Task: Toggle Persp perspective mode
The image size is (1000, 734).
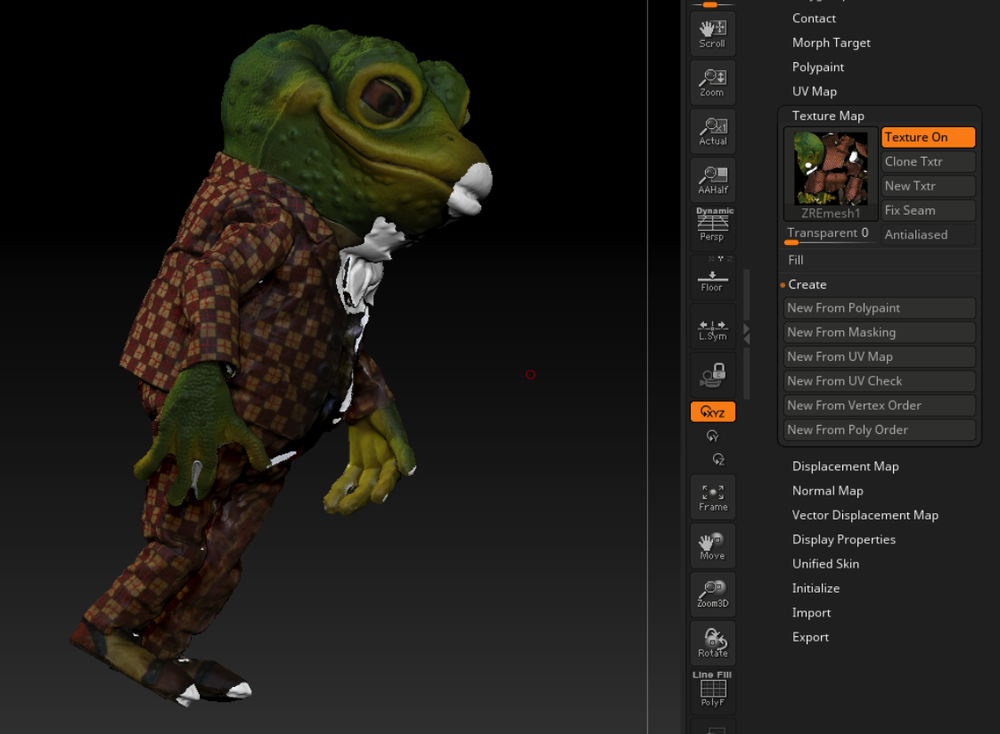Action: click(x=712, y=226)
